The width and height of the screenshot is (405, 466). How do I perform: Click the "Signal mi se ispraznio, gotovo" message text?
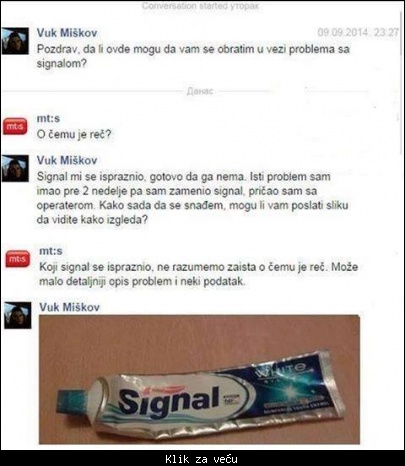pos(193,198)
